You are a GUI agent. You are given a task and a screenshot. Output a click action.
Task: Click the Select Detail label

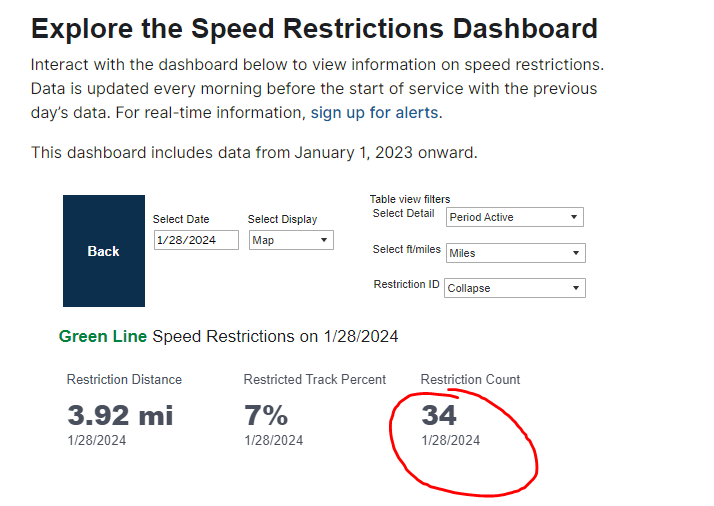403,213
